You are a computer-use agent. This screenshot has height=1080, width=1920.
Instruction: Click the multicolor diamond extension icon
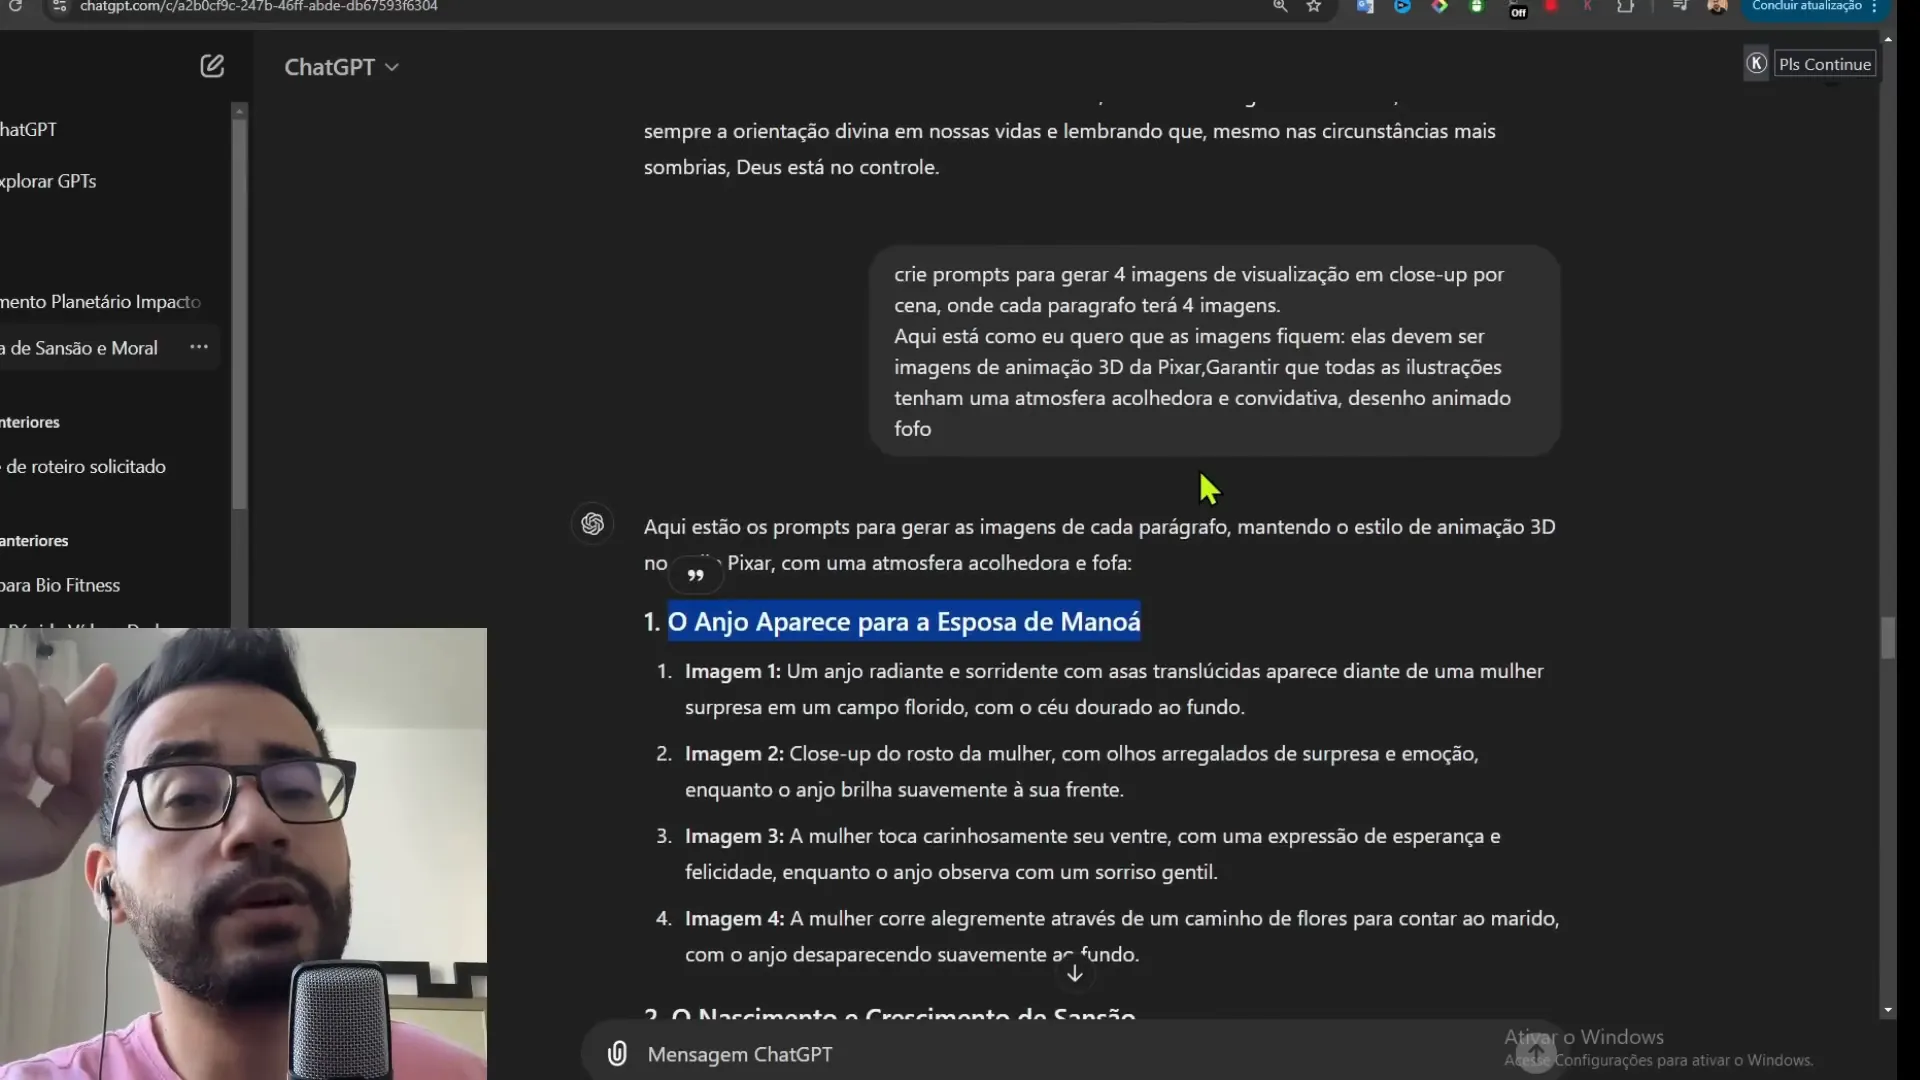click(1439, 7)
